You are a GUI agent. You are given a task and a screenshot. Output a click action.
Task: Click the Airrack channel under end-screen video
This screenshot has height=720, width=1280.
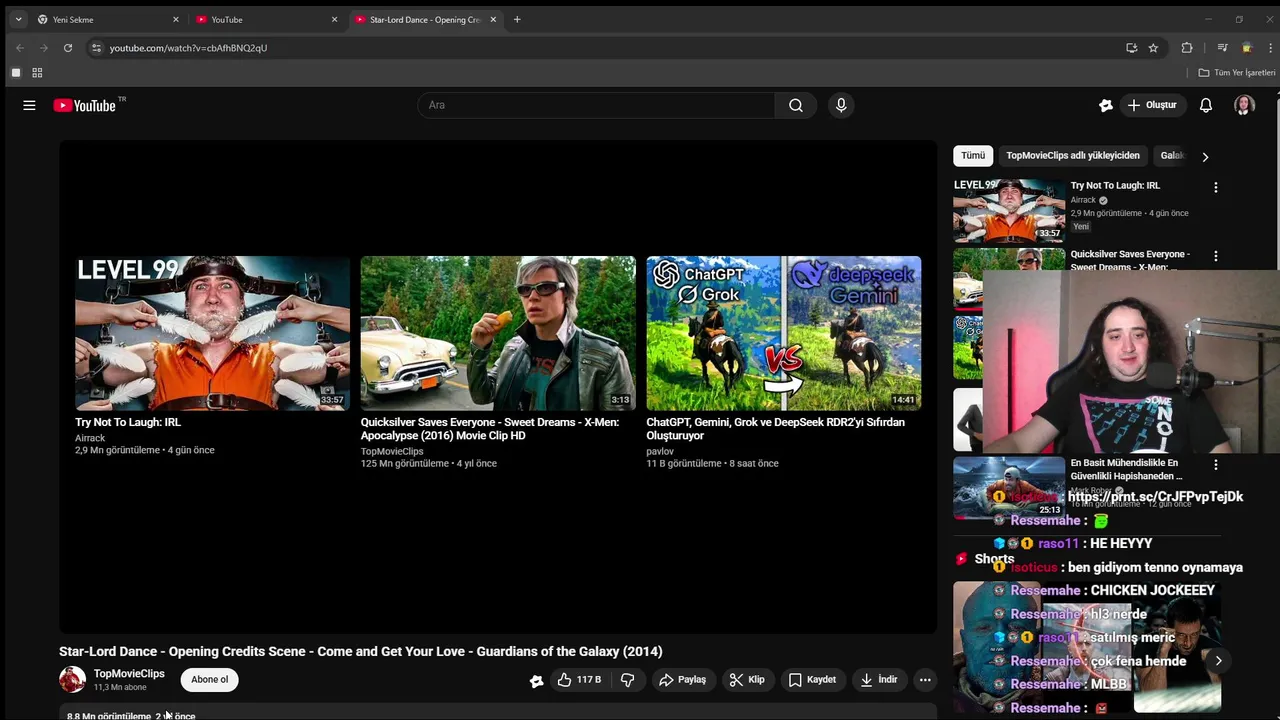pyautogui.click(x=90, y=438)
